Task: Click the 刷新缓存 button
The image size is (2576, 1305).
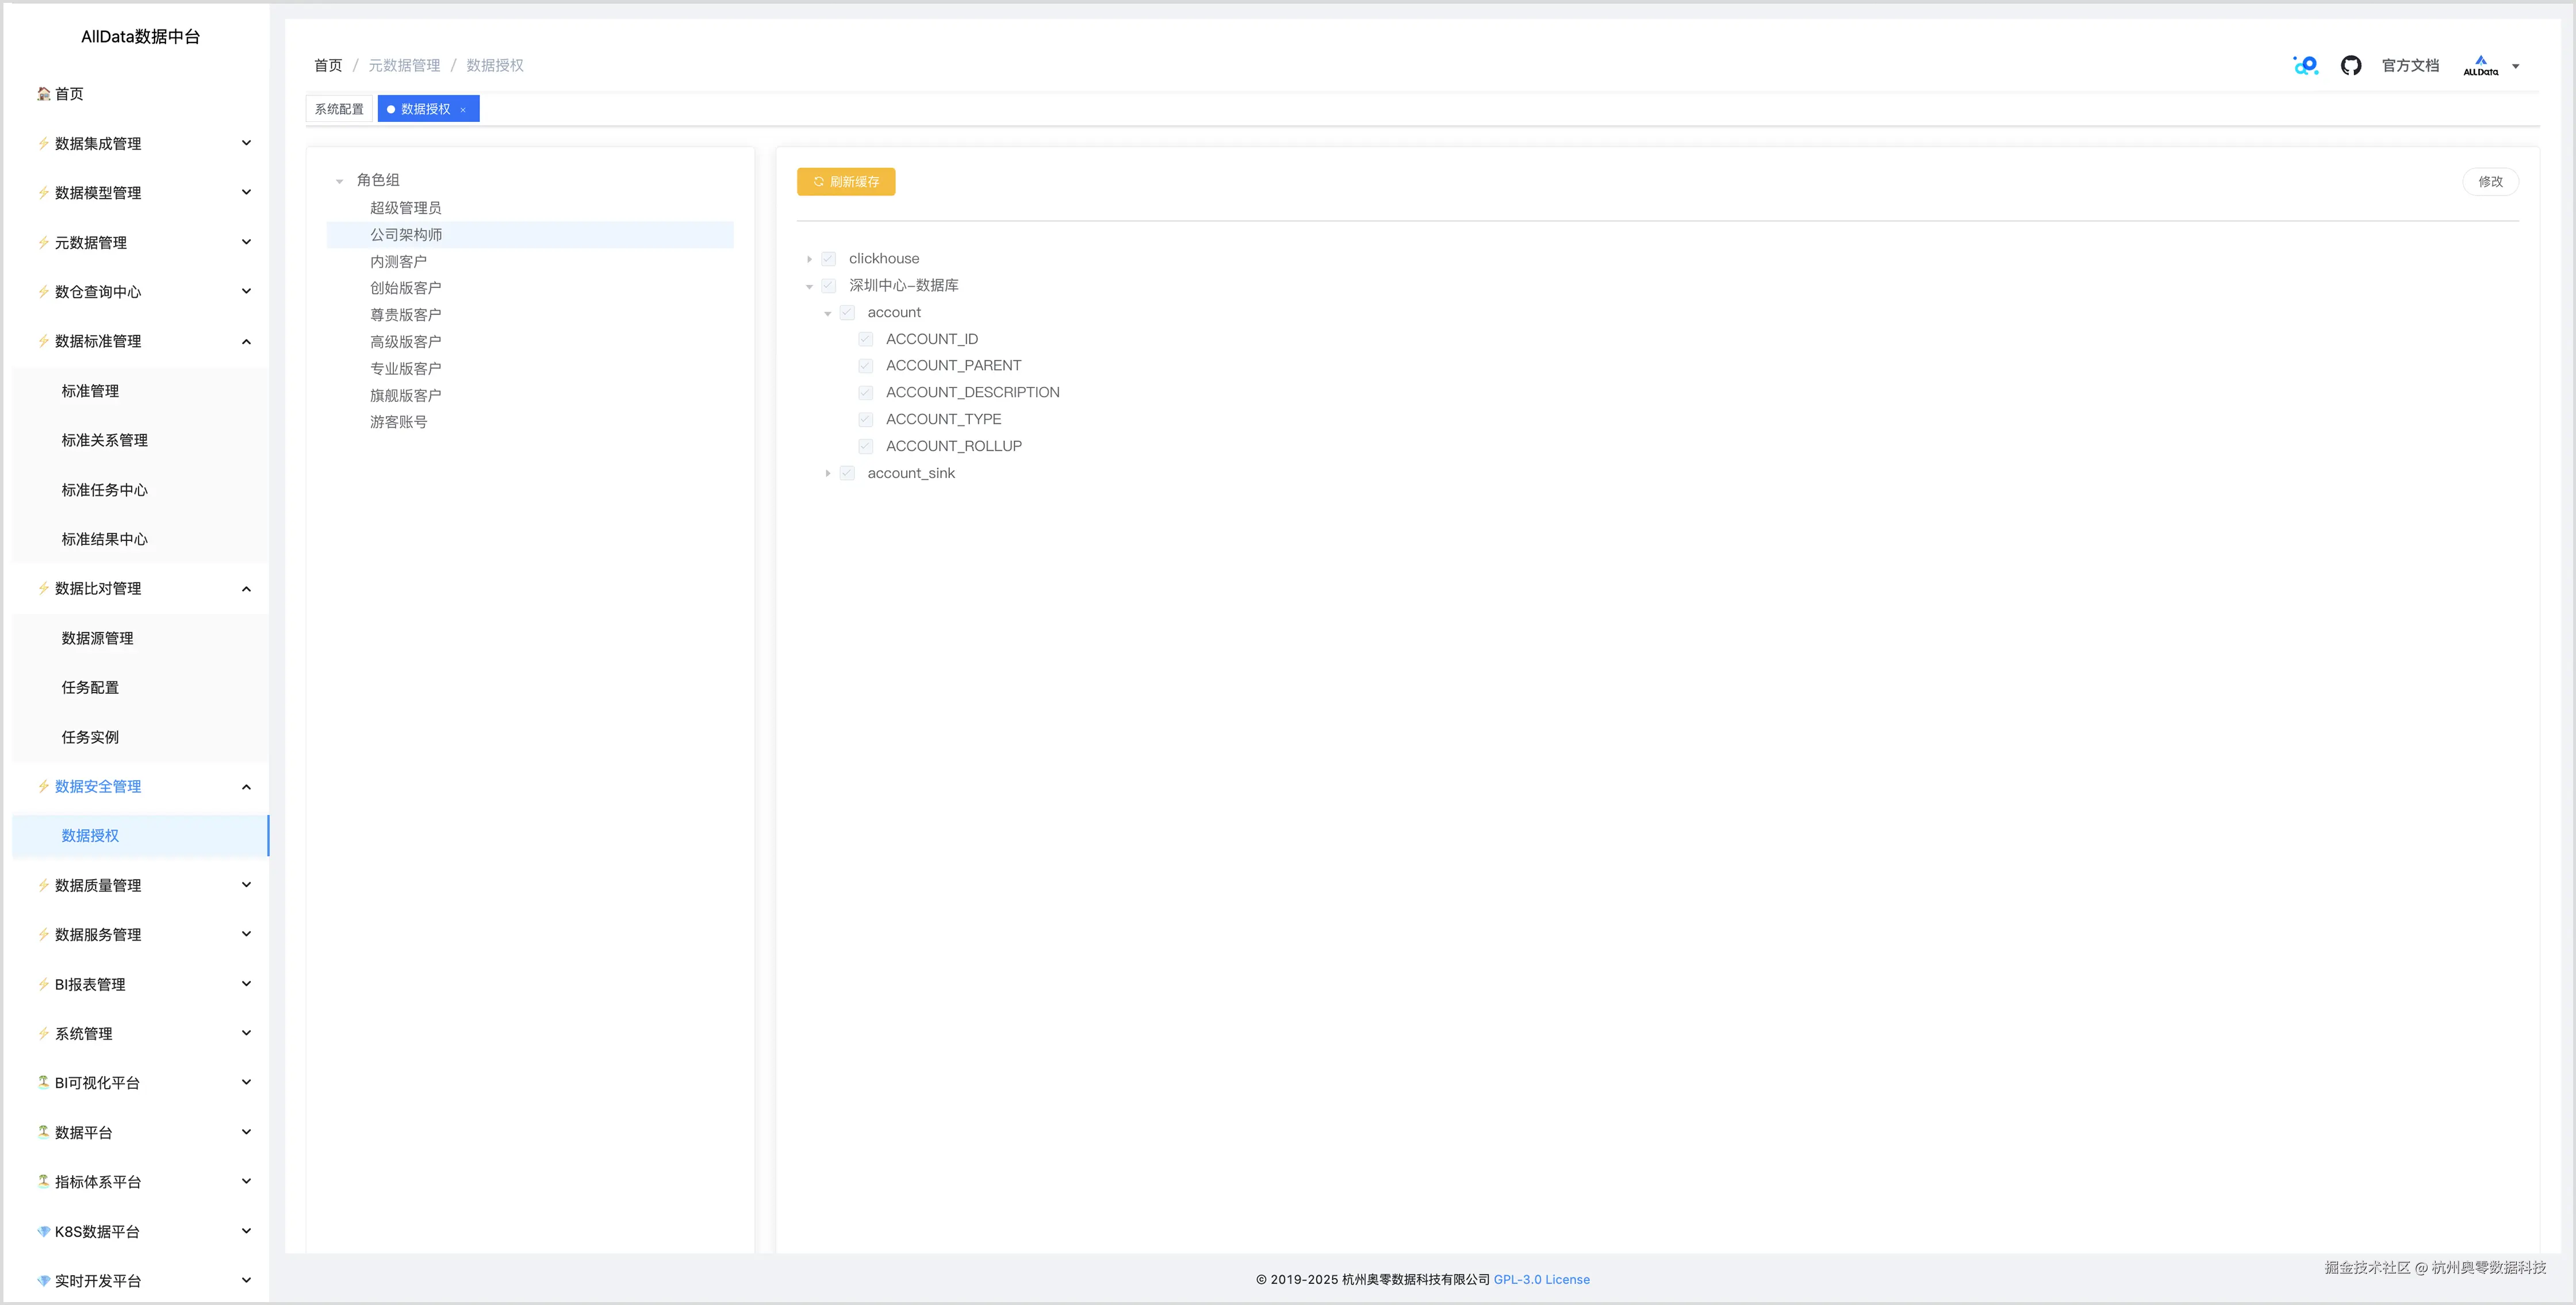Action: pos(845,182)
